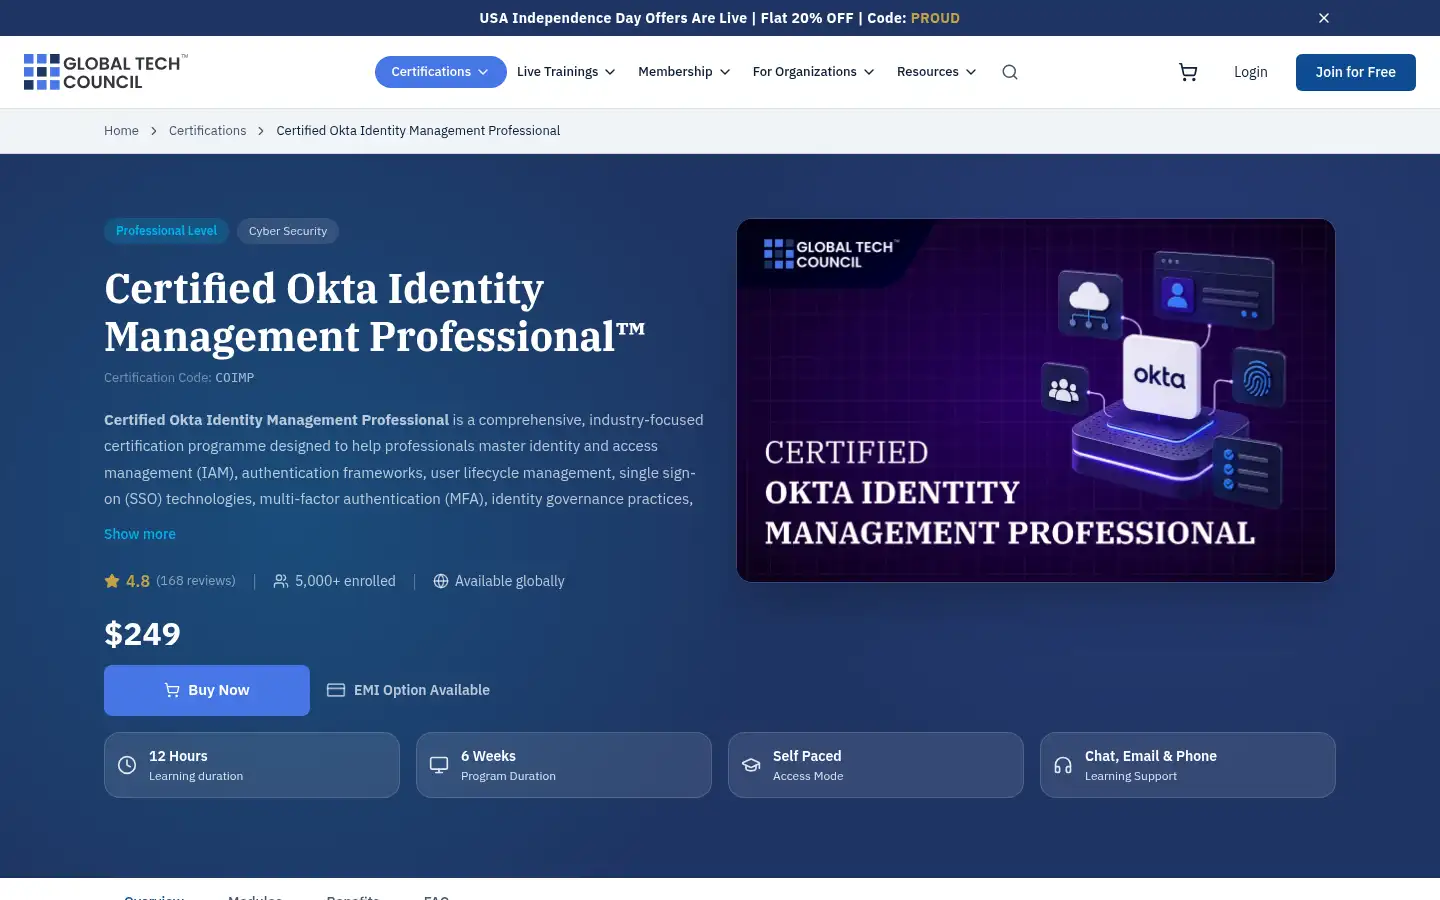Screen dimensions: 1440x900
Task: Open the search magnifier icon
Action: (x=1010, y=72)
